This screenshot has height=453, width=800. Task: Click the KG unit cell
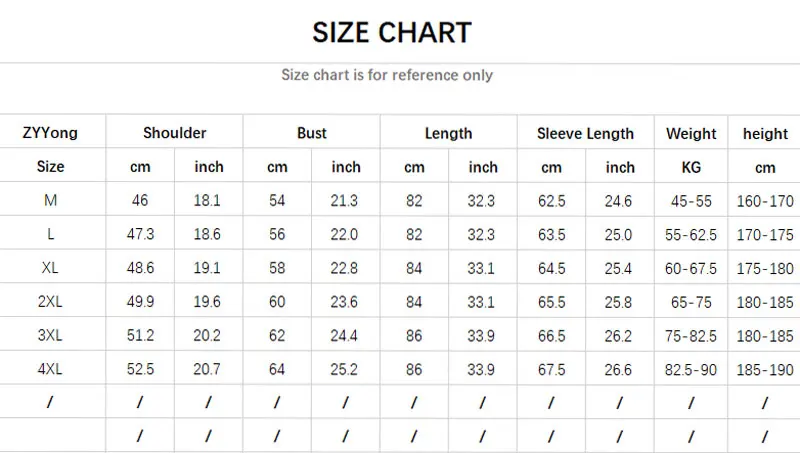pyautogui.click(x=691, y=167)
